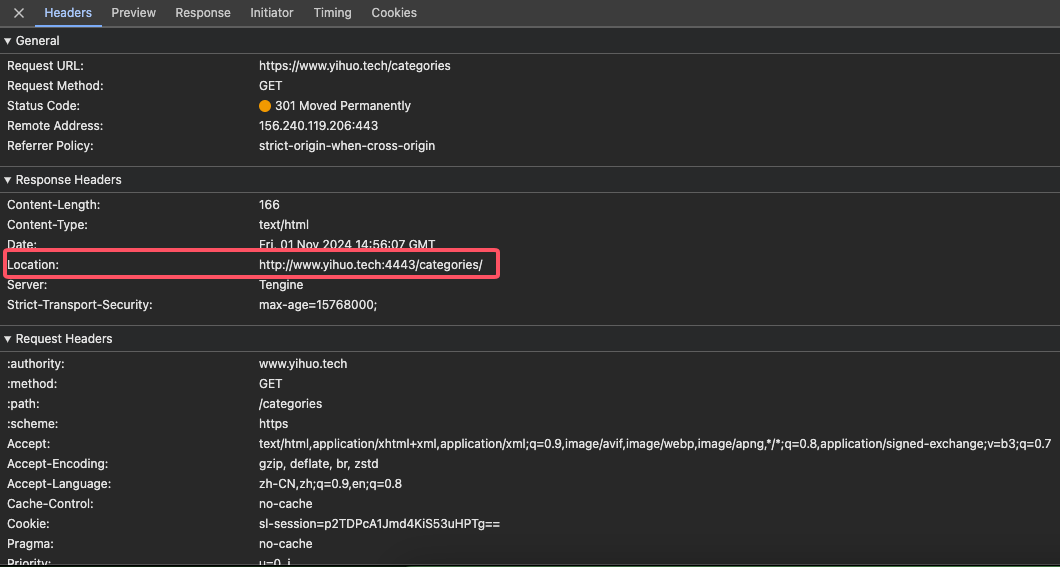The image size is (1060, 567).
Task: Click the Server header value Tengine
Action: click(x=281, y=285)
